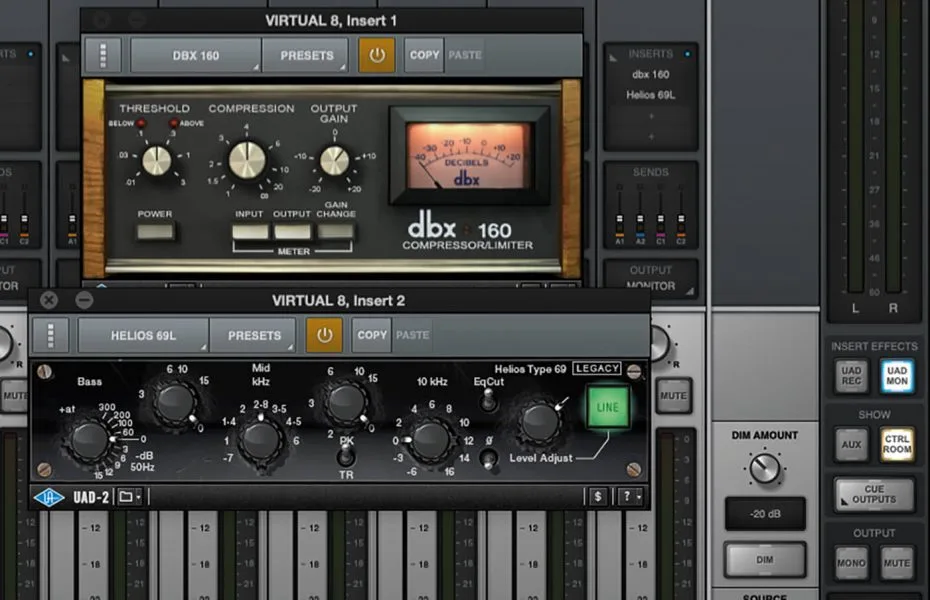Paste settings into the Helios 69L plugin

tap(413, 335)
